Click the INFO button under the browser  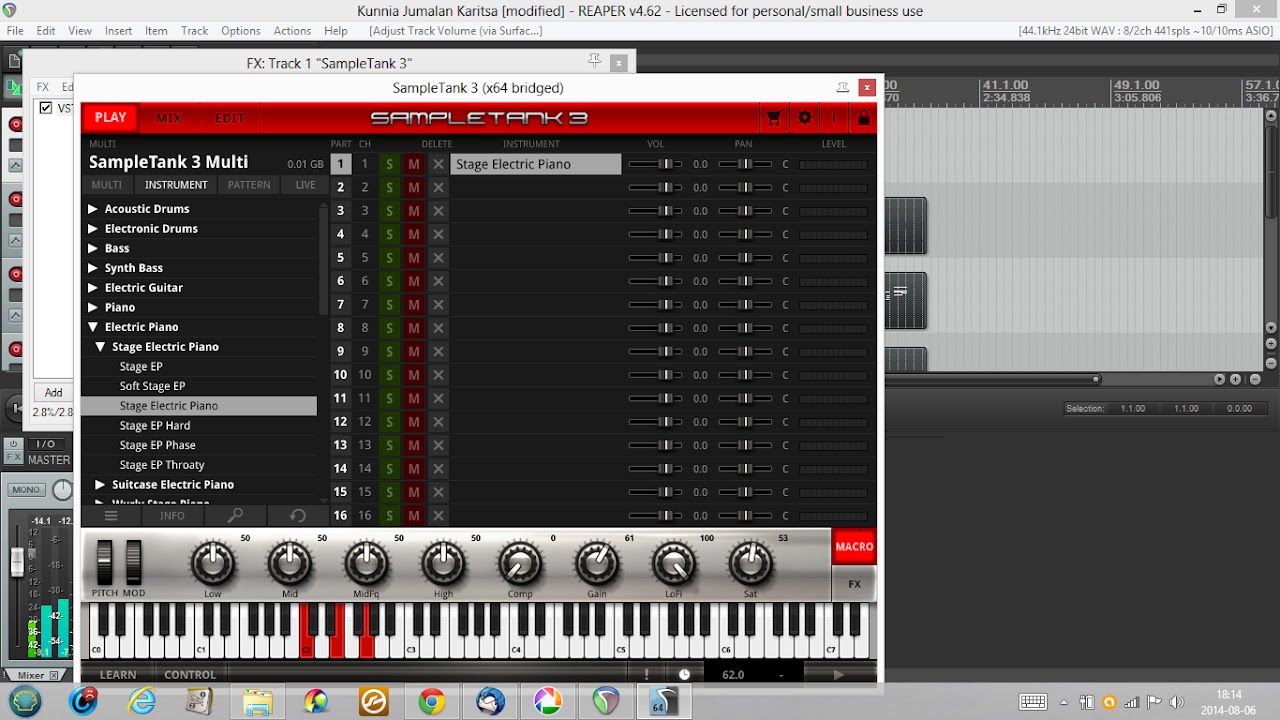tap(172, 516)
